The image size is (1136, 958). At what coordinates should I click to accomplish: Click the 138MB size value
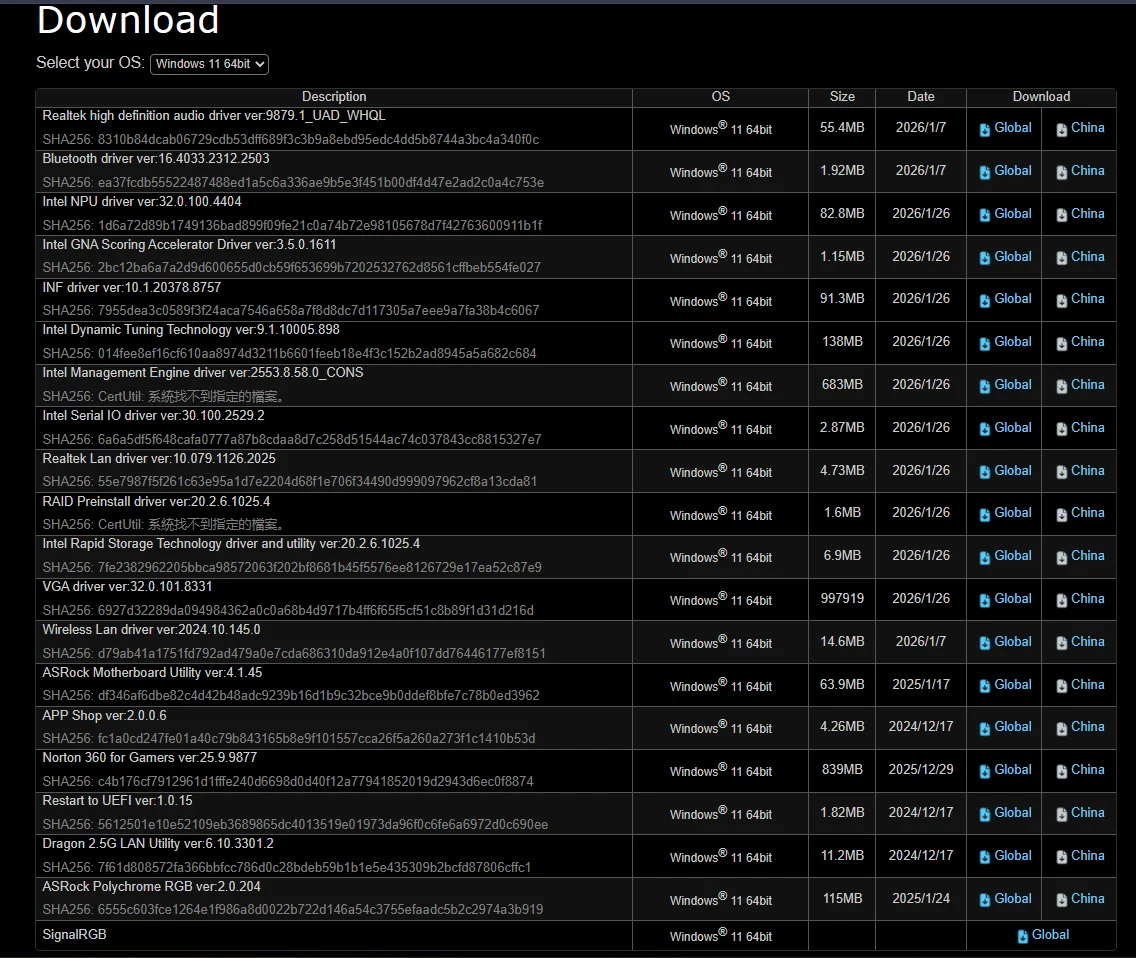coord(842,341)
